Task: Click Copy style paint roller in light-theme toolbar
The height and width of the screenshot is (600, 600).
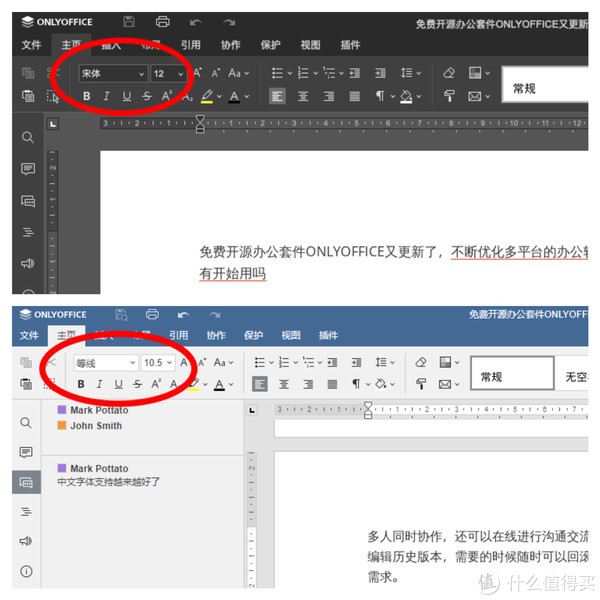Action: [421, 384]
